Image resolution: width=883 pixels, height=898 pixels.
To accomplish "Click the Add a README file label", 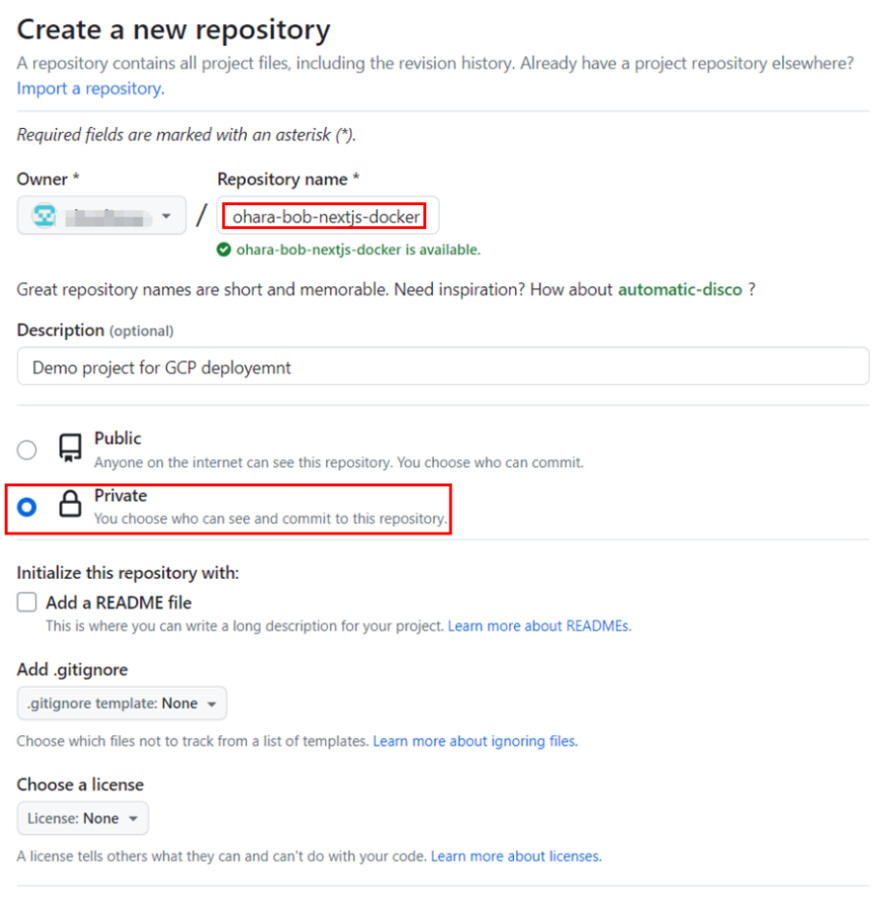I will (119, 602).
